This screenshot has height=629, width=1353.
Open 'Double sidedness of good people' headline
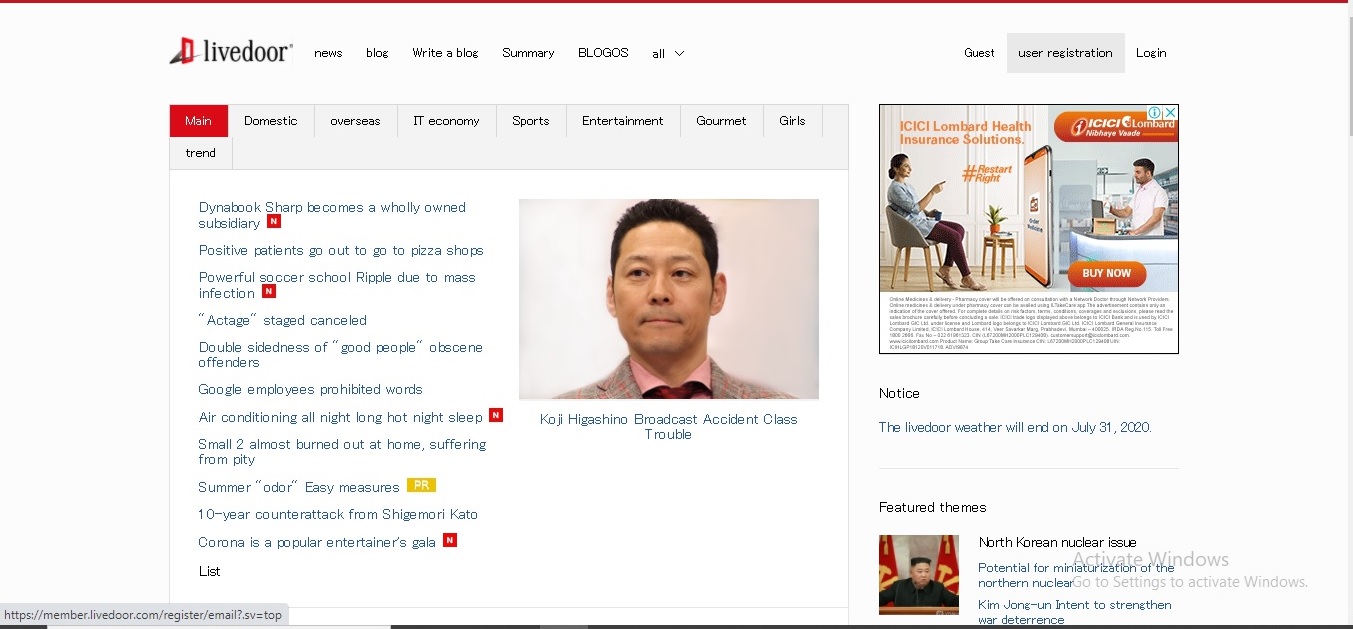coord(341,355)
